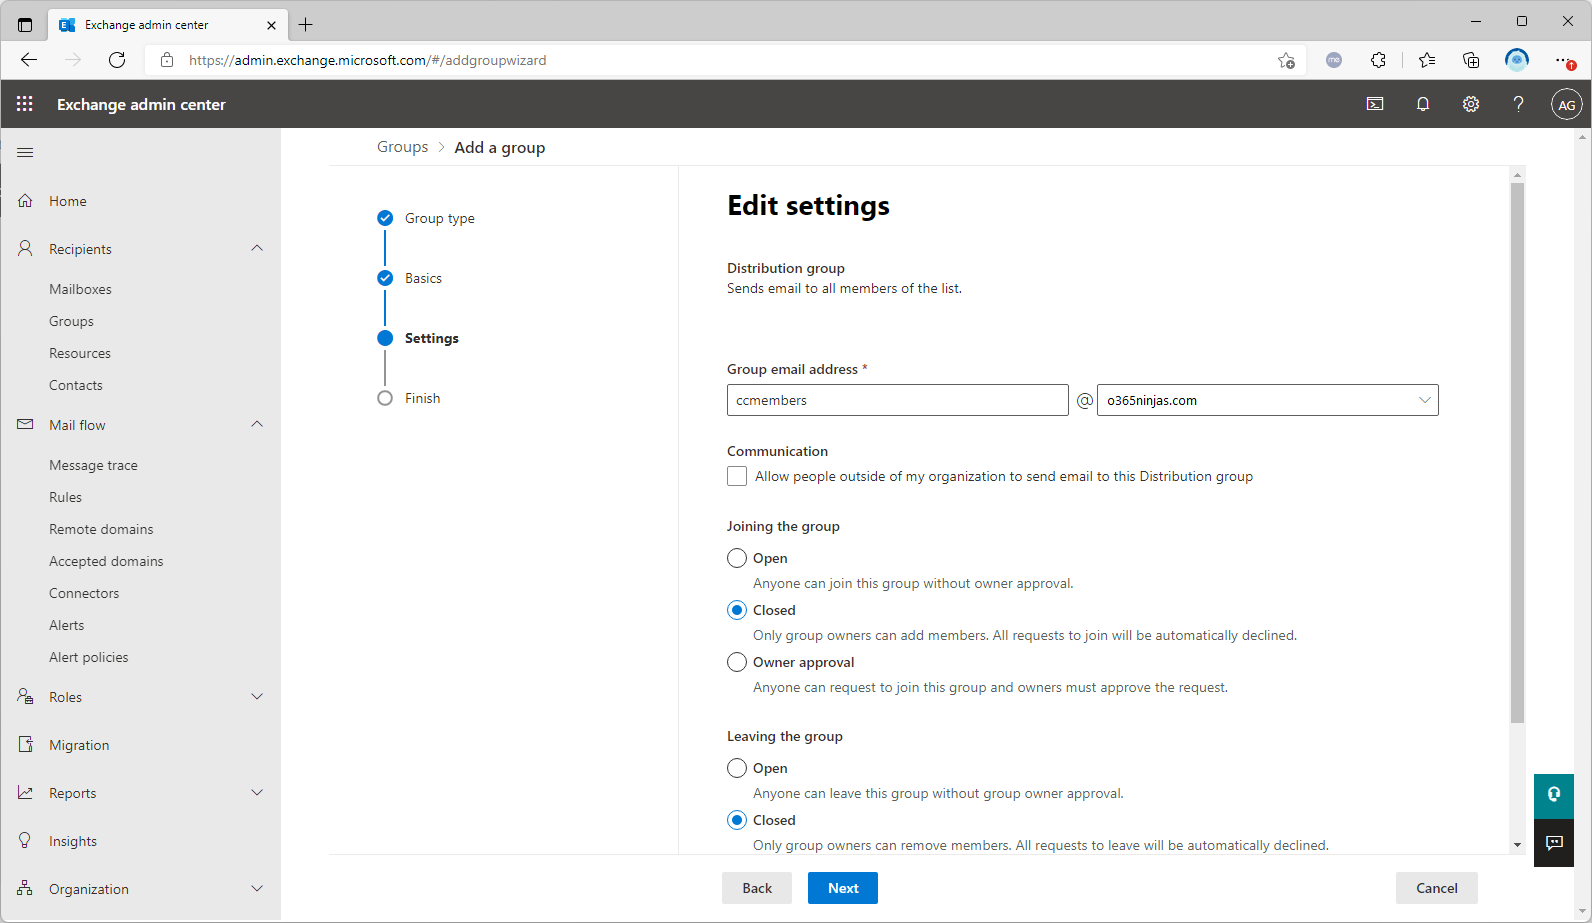
Task: Go to Mailboxes in sidebar
Action: point(80,289)
